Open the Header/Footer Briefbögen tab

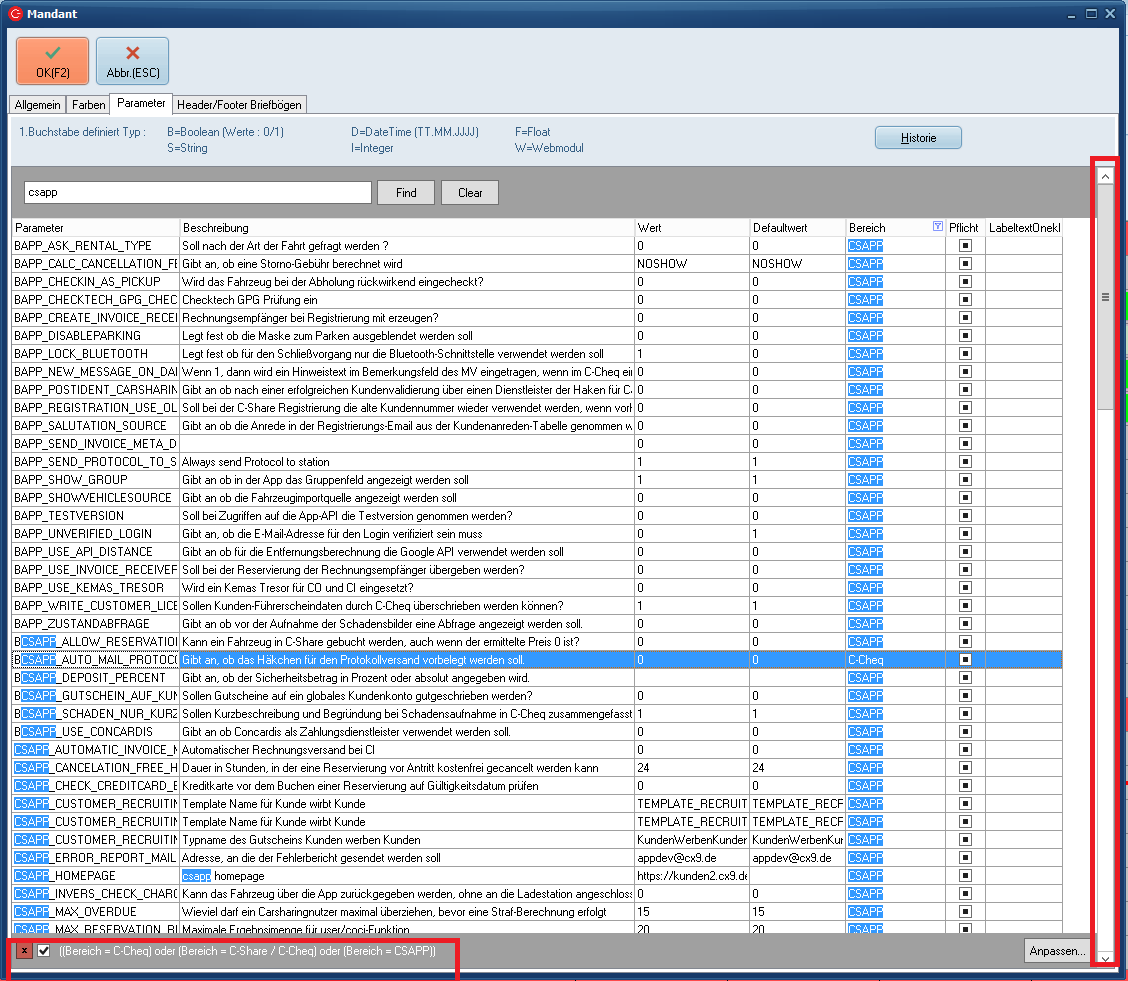238,105
